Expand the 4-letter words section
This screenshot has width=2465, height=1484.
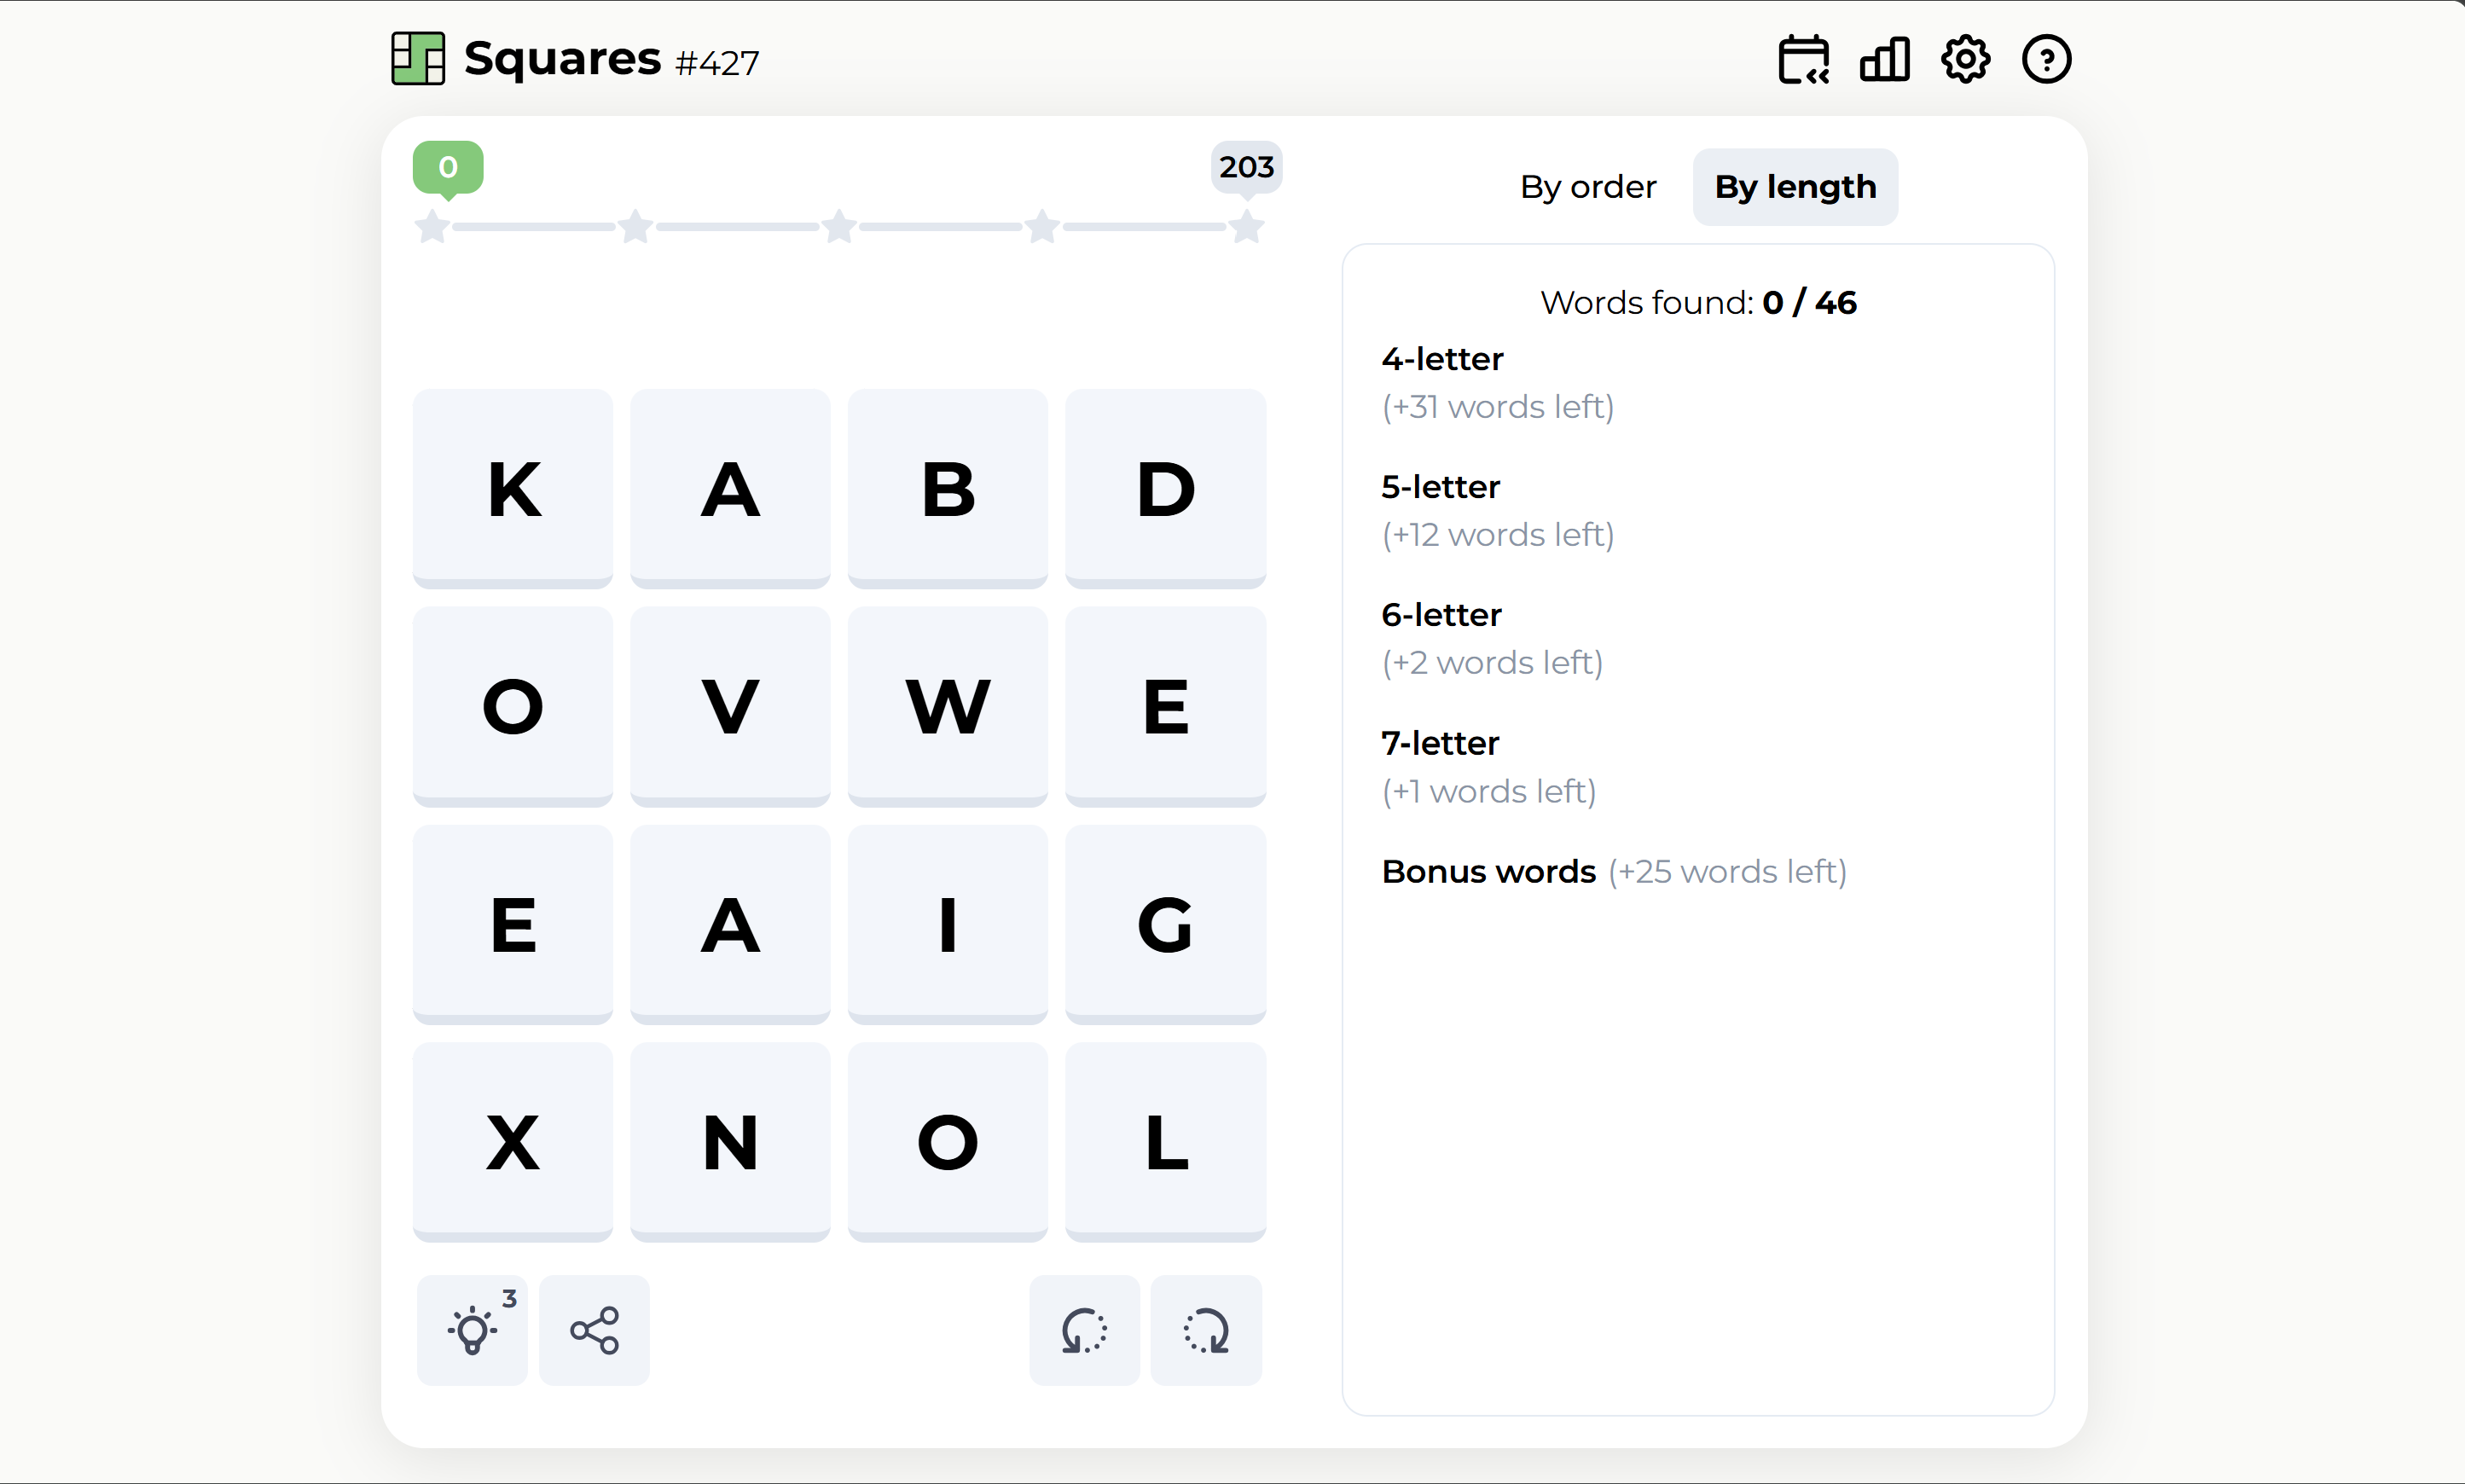coord(1442,359)
